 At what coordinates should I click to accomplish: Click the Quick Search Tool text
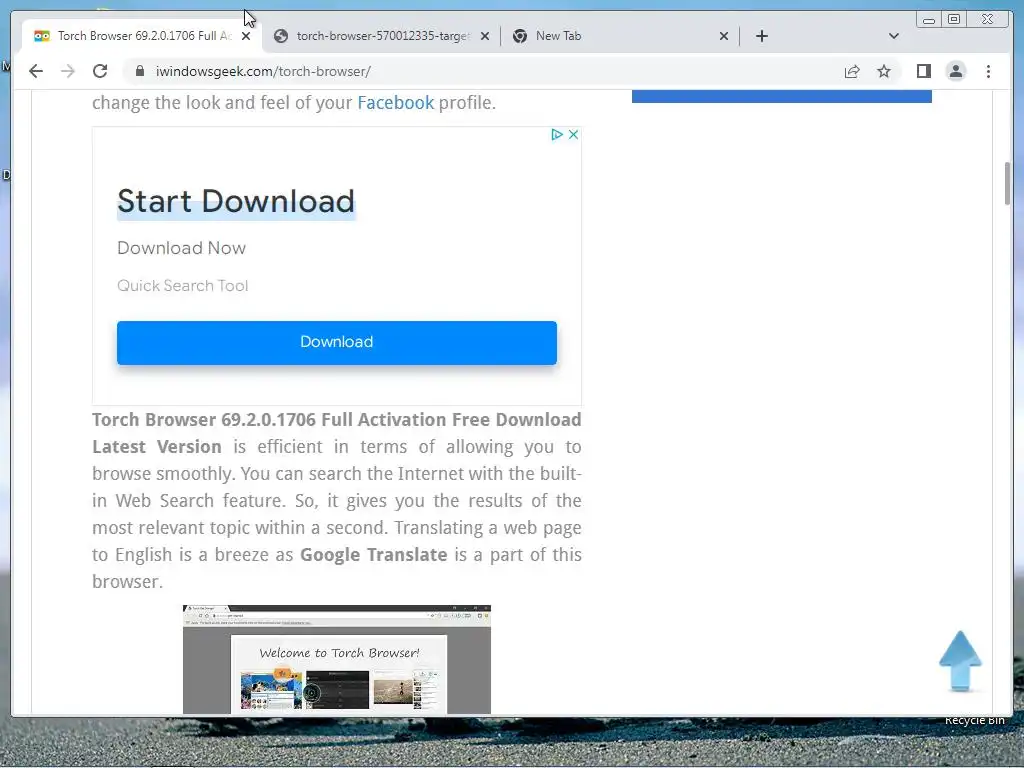point(182,285)
